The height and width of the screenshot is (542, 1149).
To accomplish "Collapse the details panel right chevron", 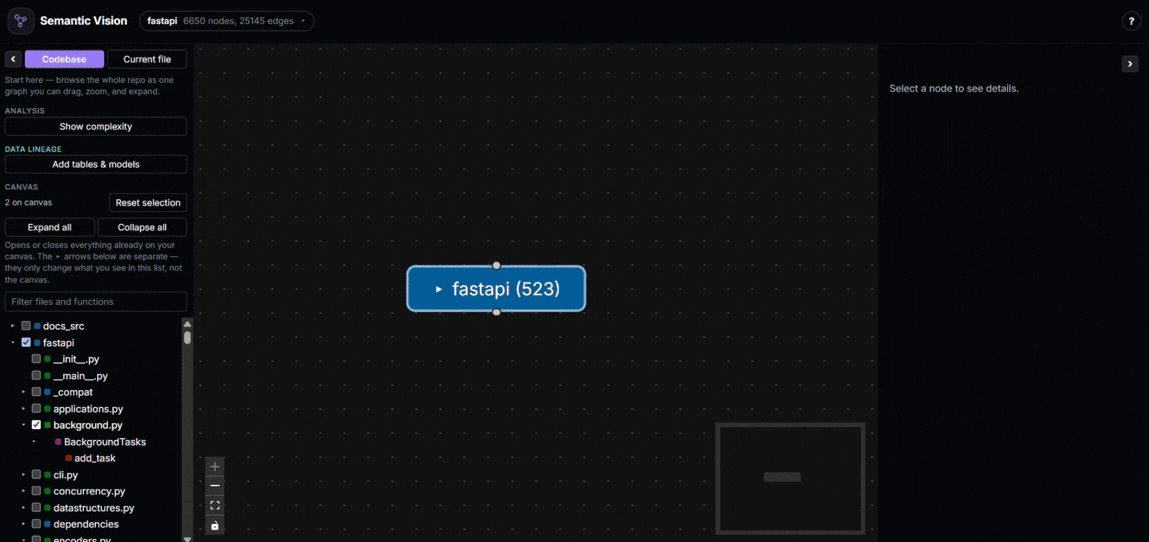I will point(1130,64).
